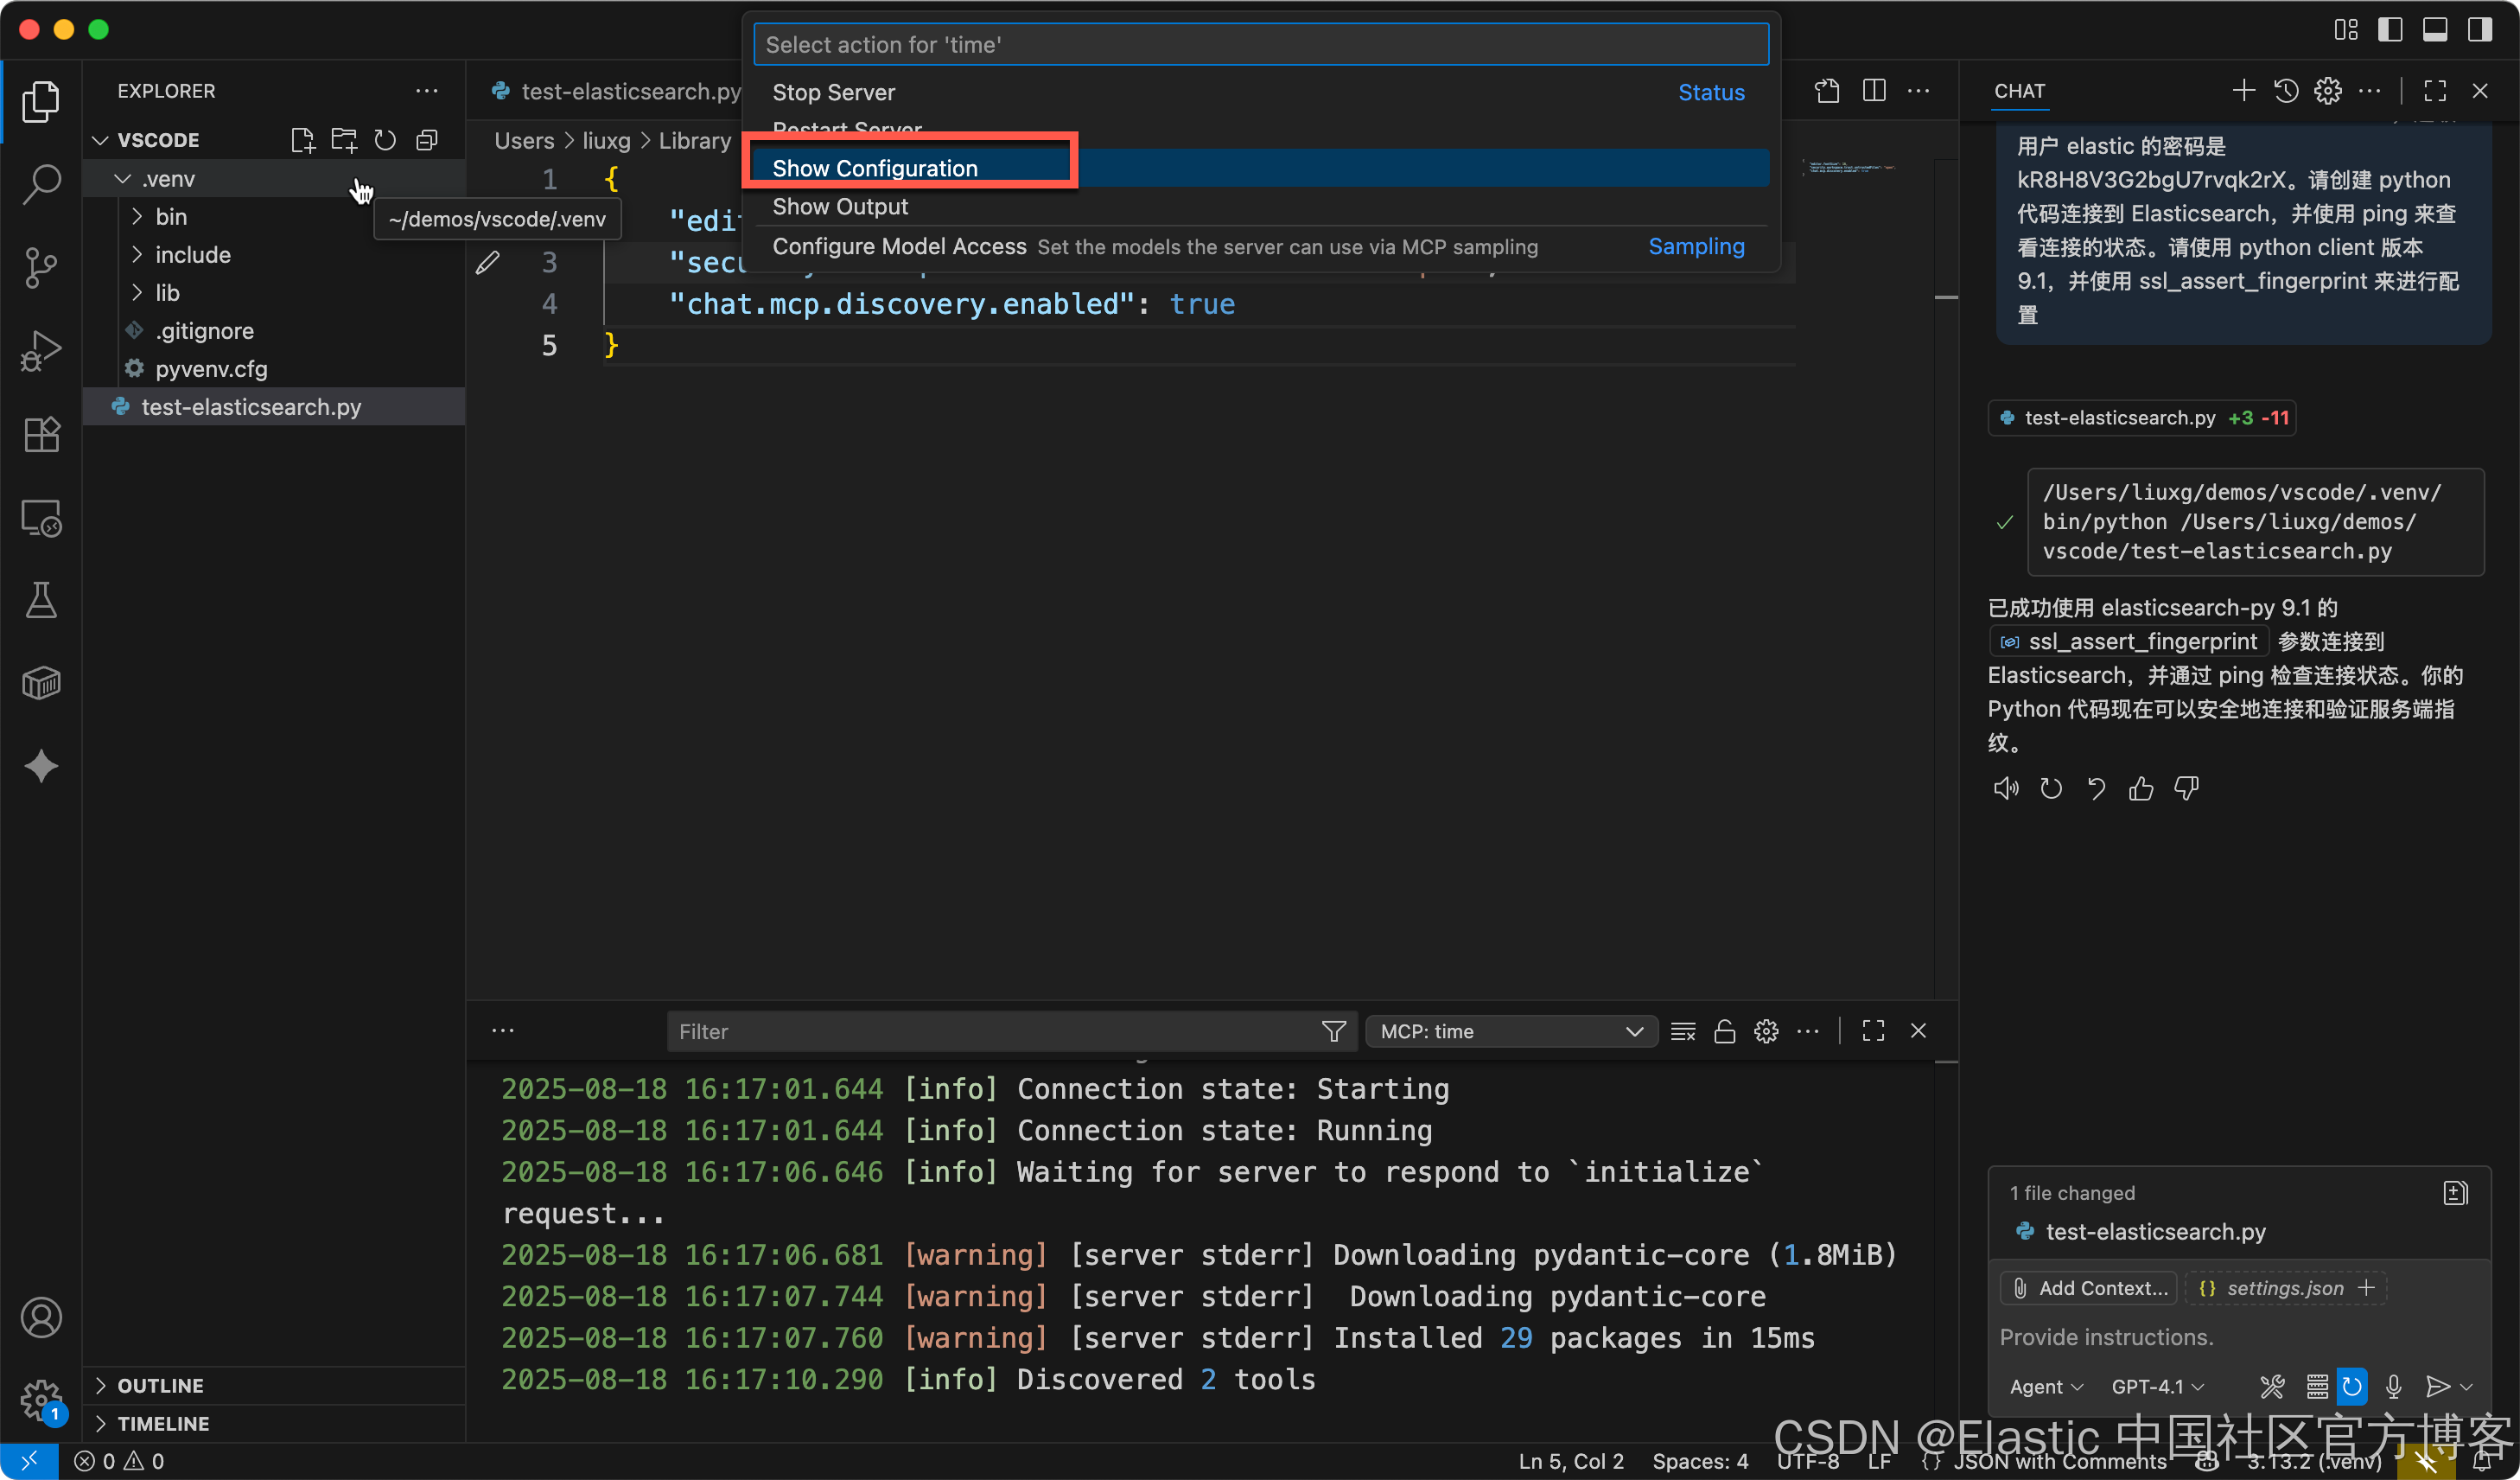The height and width of the screenshot is (1480, 2520).
Task: Retry the chat response
Action: [2051, 789]
